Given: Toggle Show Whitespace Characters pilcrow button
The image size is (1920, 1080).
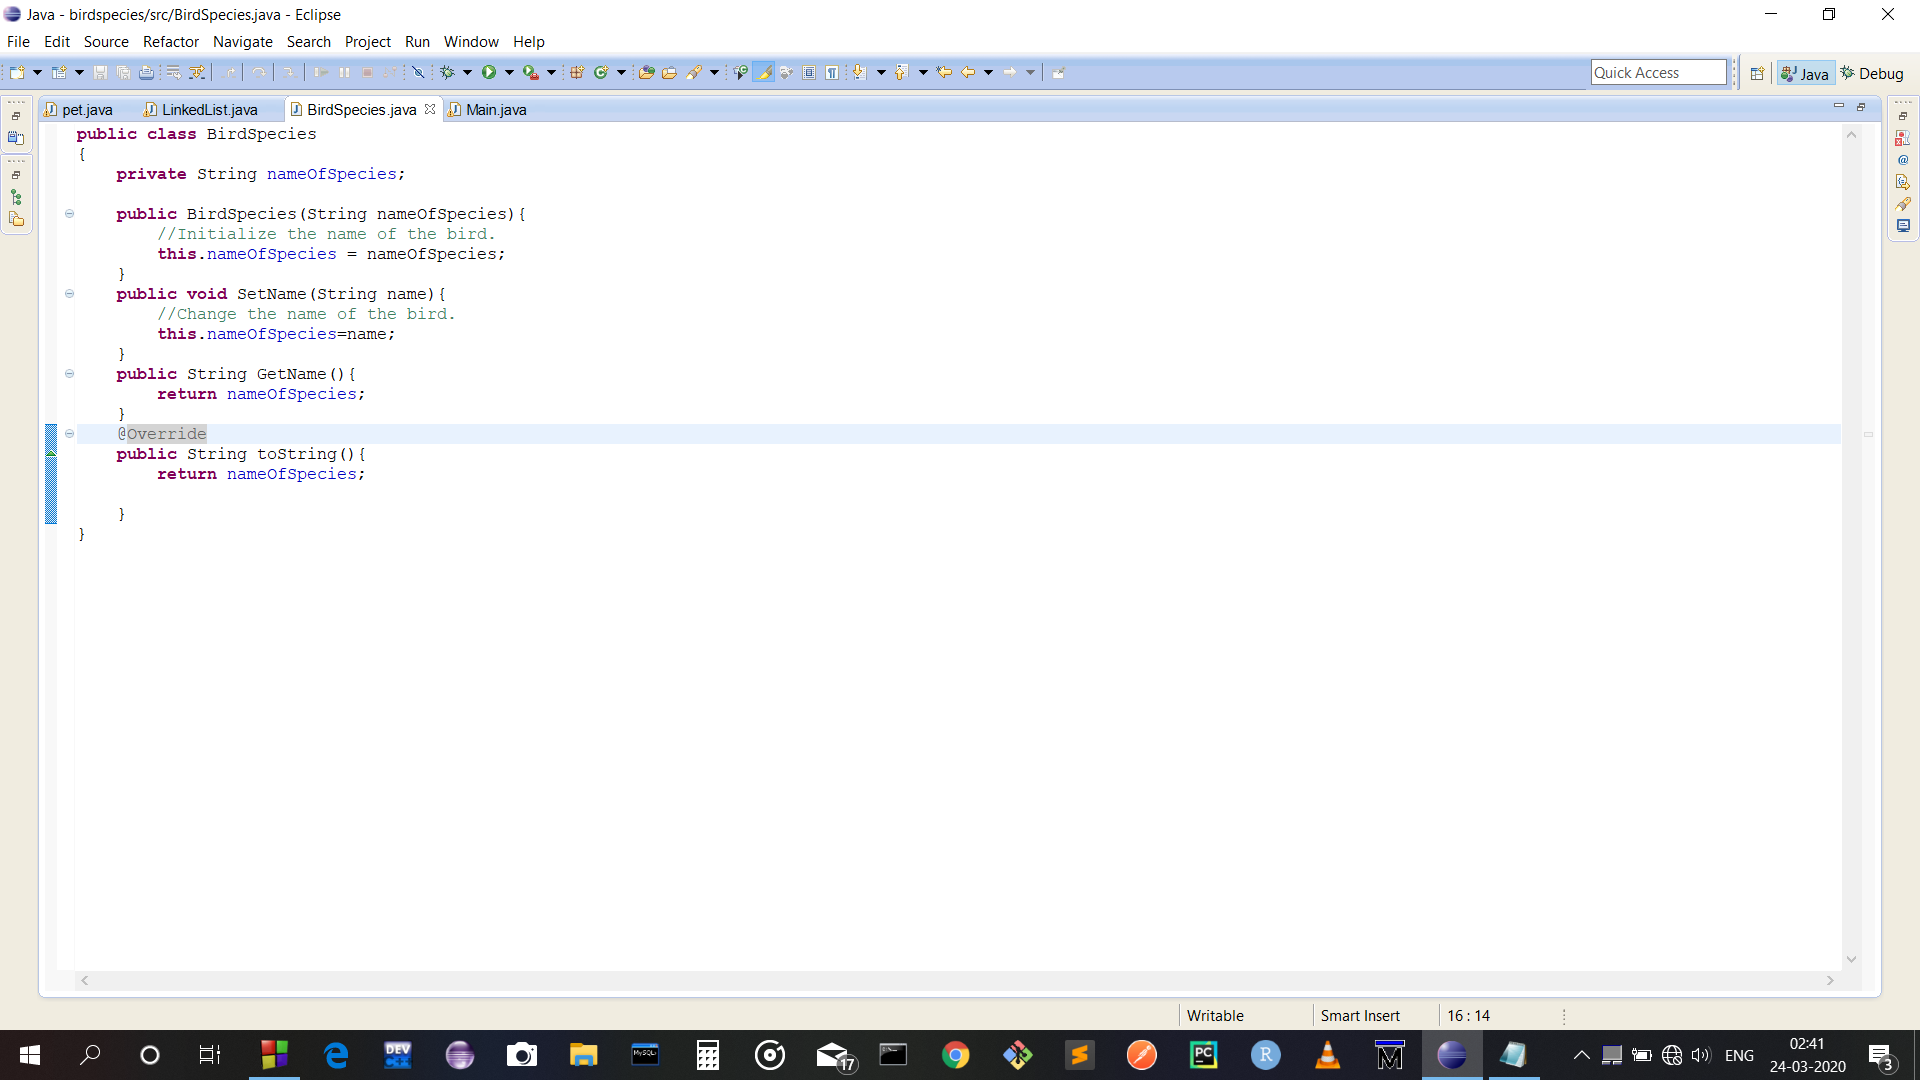Looking at the screenshot, I should (832, 72).
